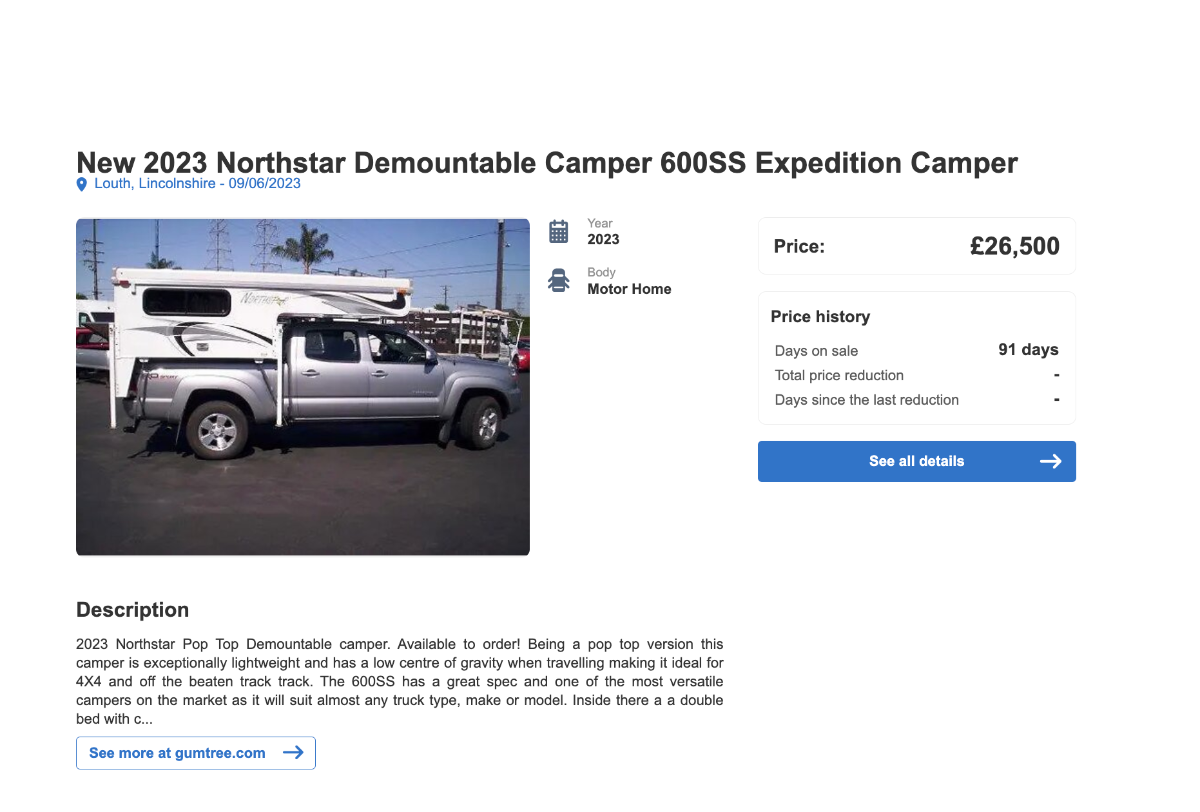Open See more at gumtree.com
This screenshot has height=812, width=1200.
[x=177, y=753]
